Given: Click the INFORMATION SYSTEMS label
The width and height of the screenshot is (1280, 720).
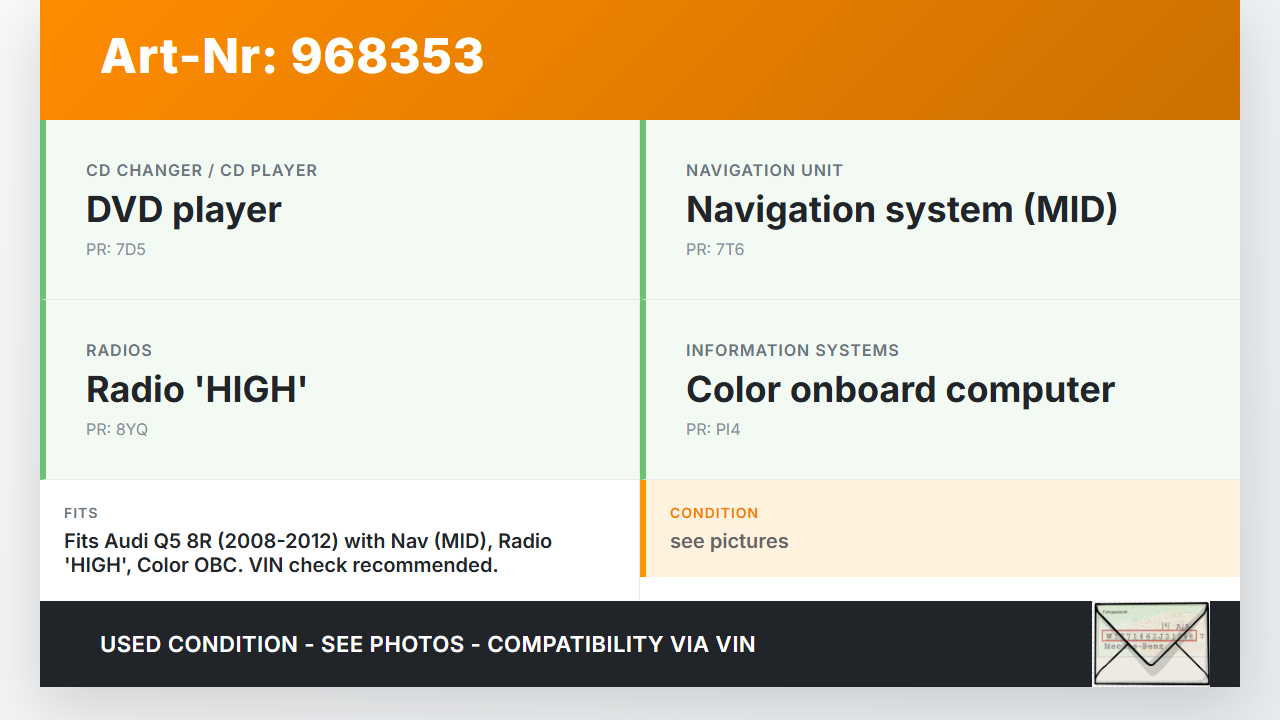Looking at the screenshot, I should pos(792,350).
